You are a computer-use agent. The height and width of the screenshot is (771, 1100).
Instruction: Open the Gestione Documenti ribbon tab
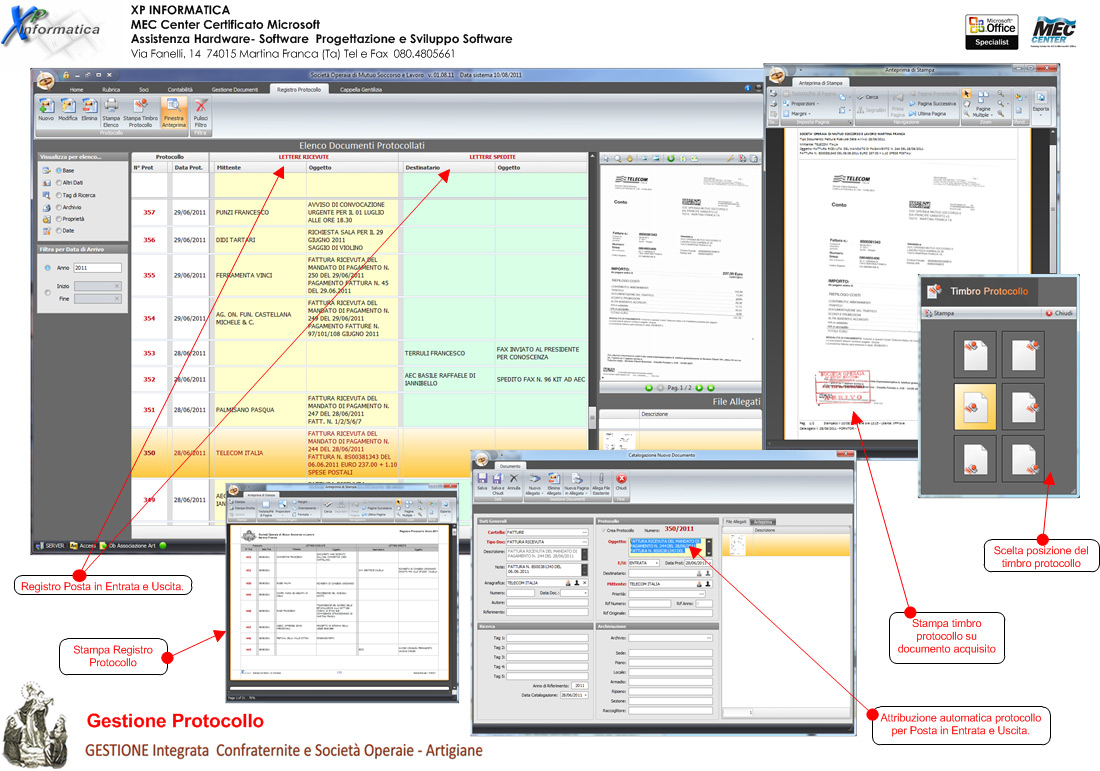tap(234, 90)
